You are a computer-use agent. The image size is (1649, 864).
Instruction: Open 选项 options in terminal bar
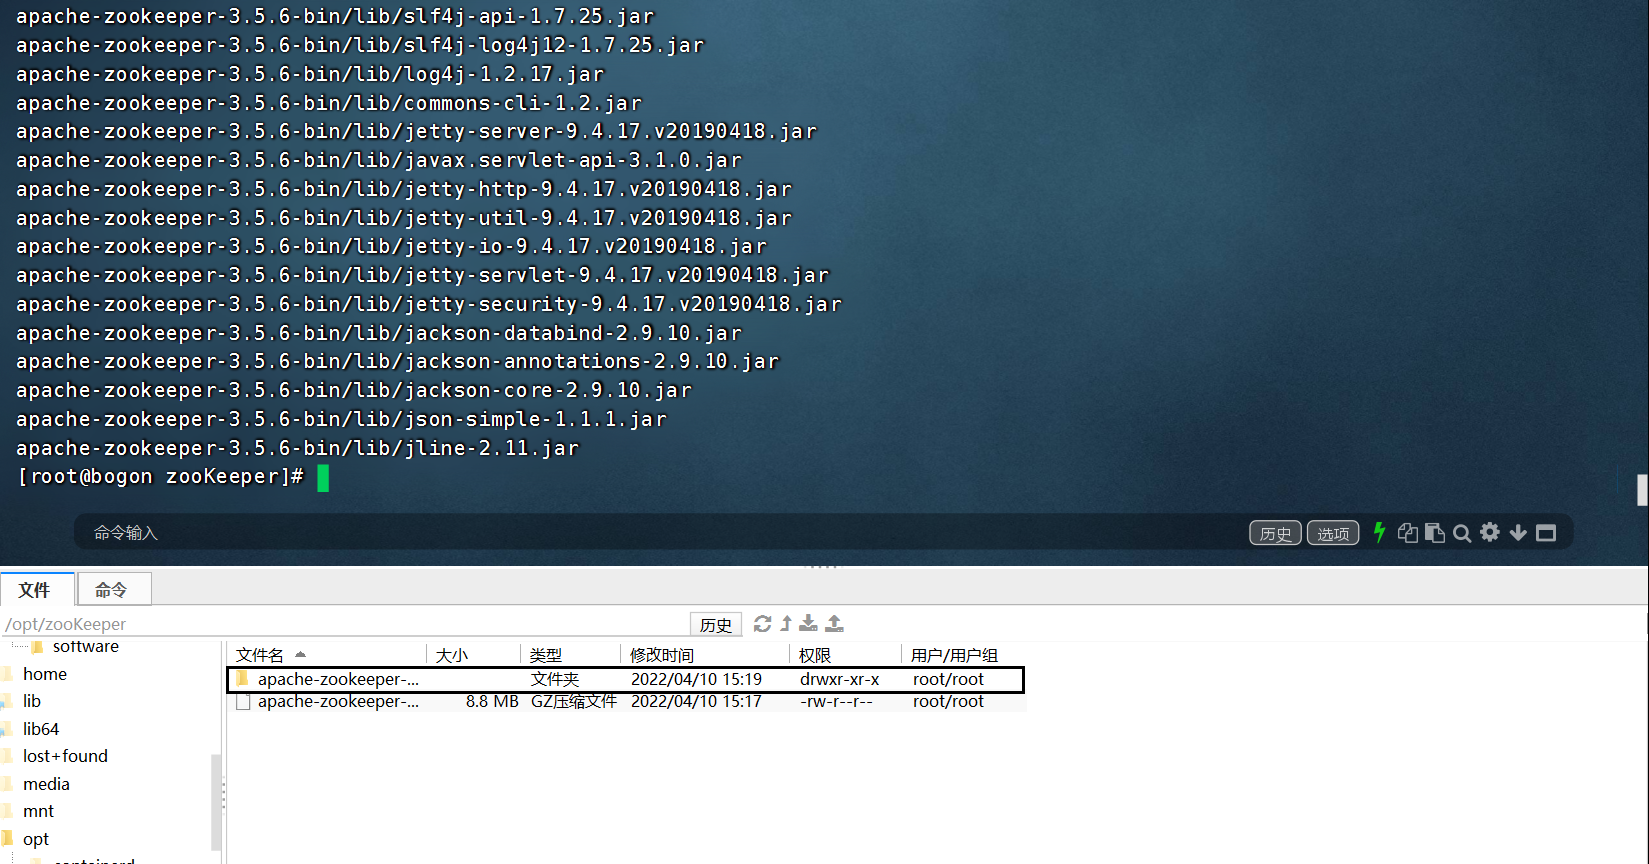coord(1333,533)
